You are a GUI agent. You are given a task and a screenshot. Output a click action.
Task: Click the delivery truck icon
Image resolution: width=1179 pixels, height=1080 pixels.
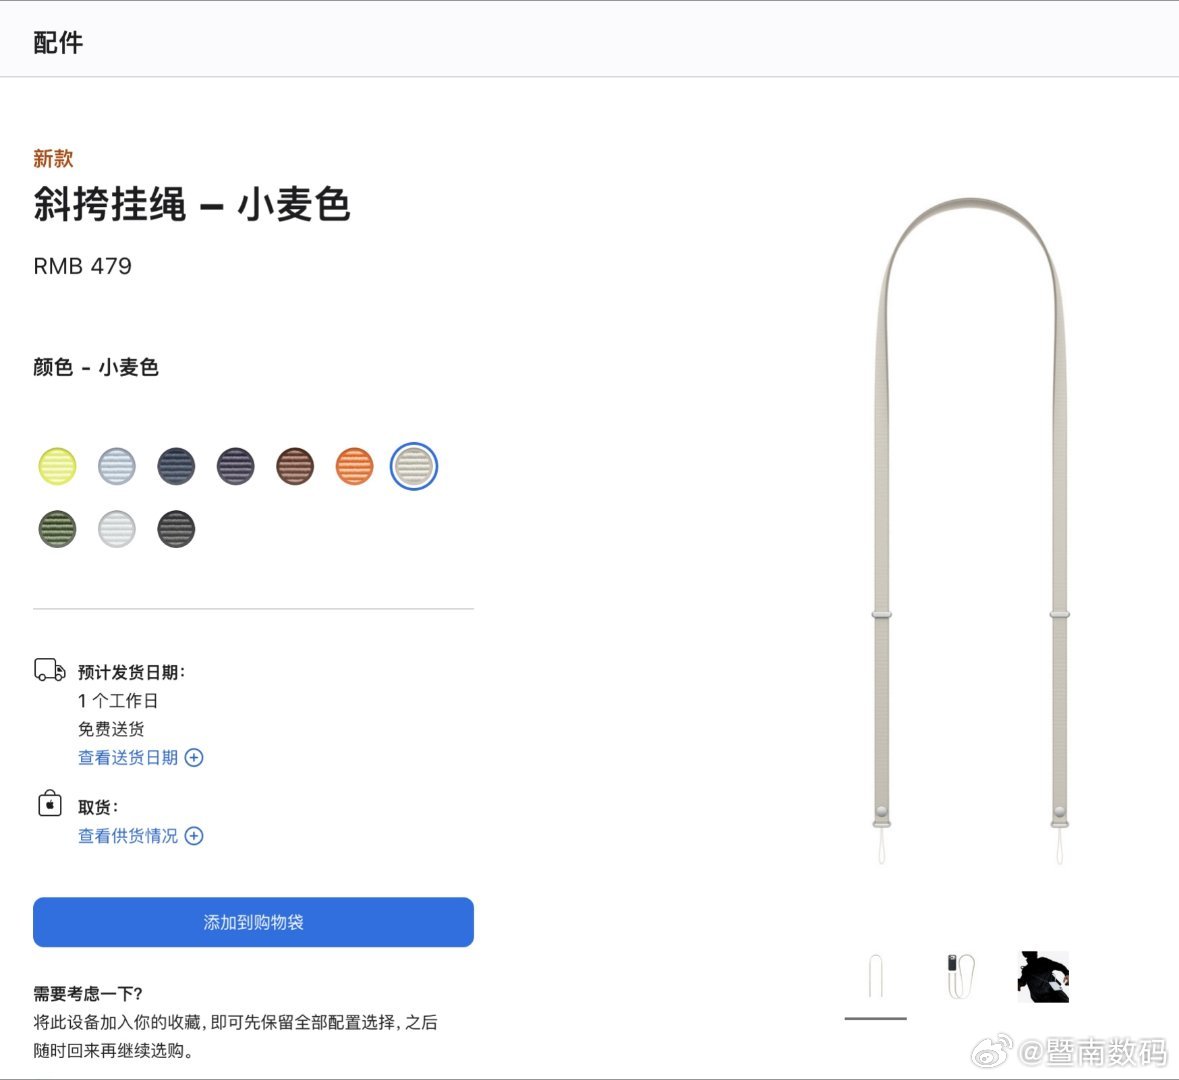point(50,670)
